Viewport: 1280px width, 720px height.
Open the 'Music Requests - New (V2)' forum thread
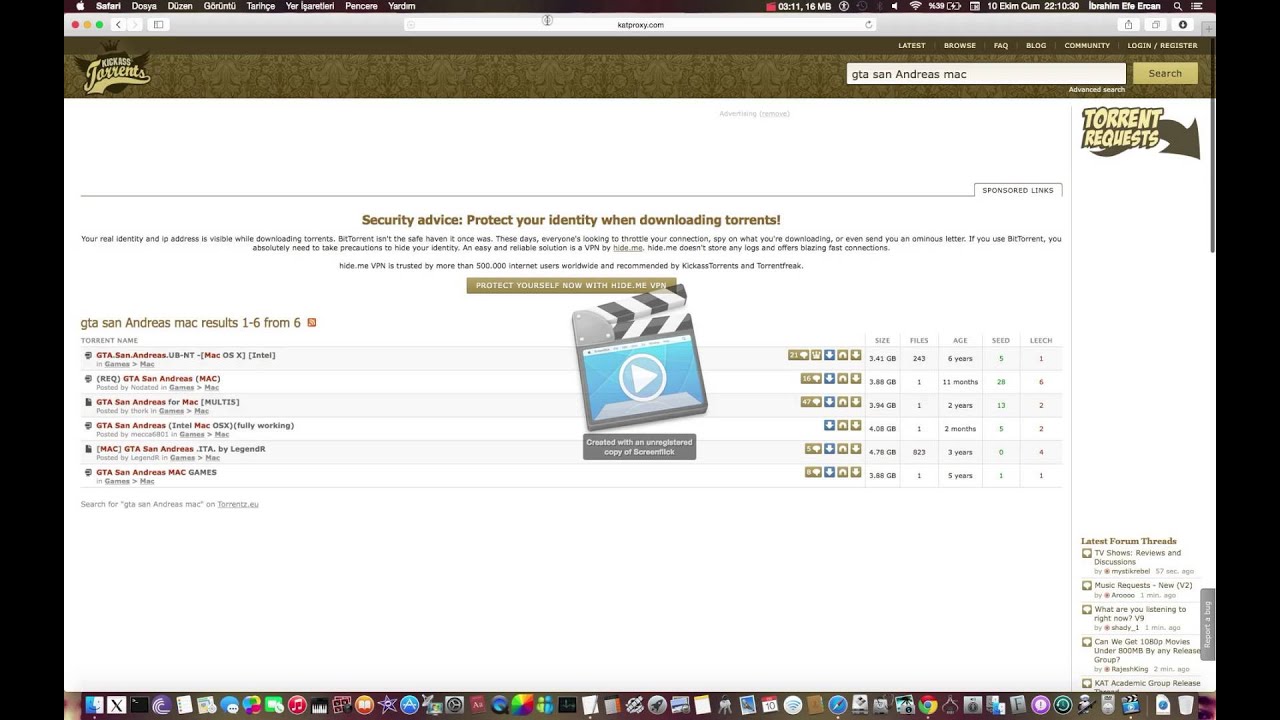tap(1143, 585)
